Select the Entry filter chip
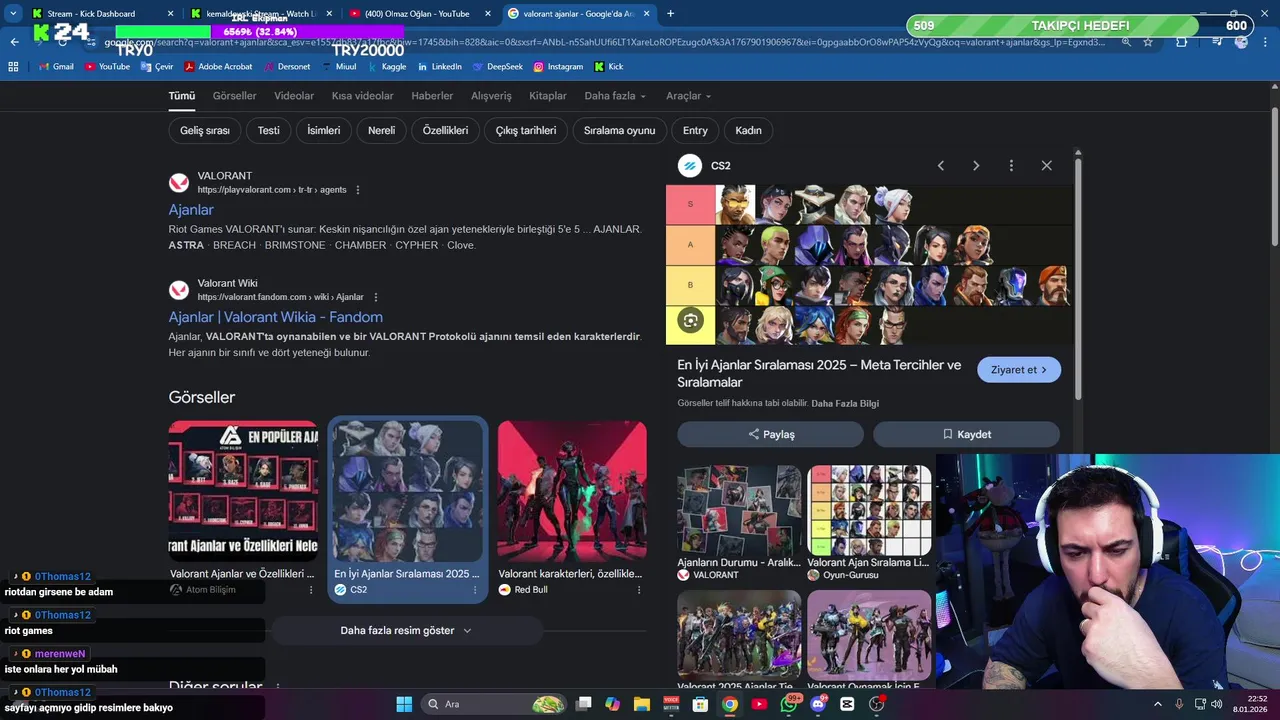Image resolution: width=1280 pixels, height=720 pixels. tap(695, 130)
